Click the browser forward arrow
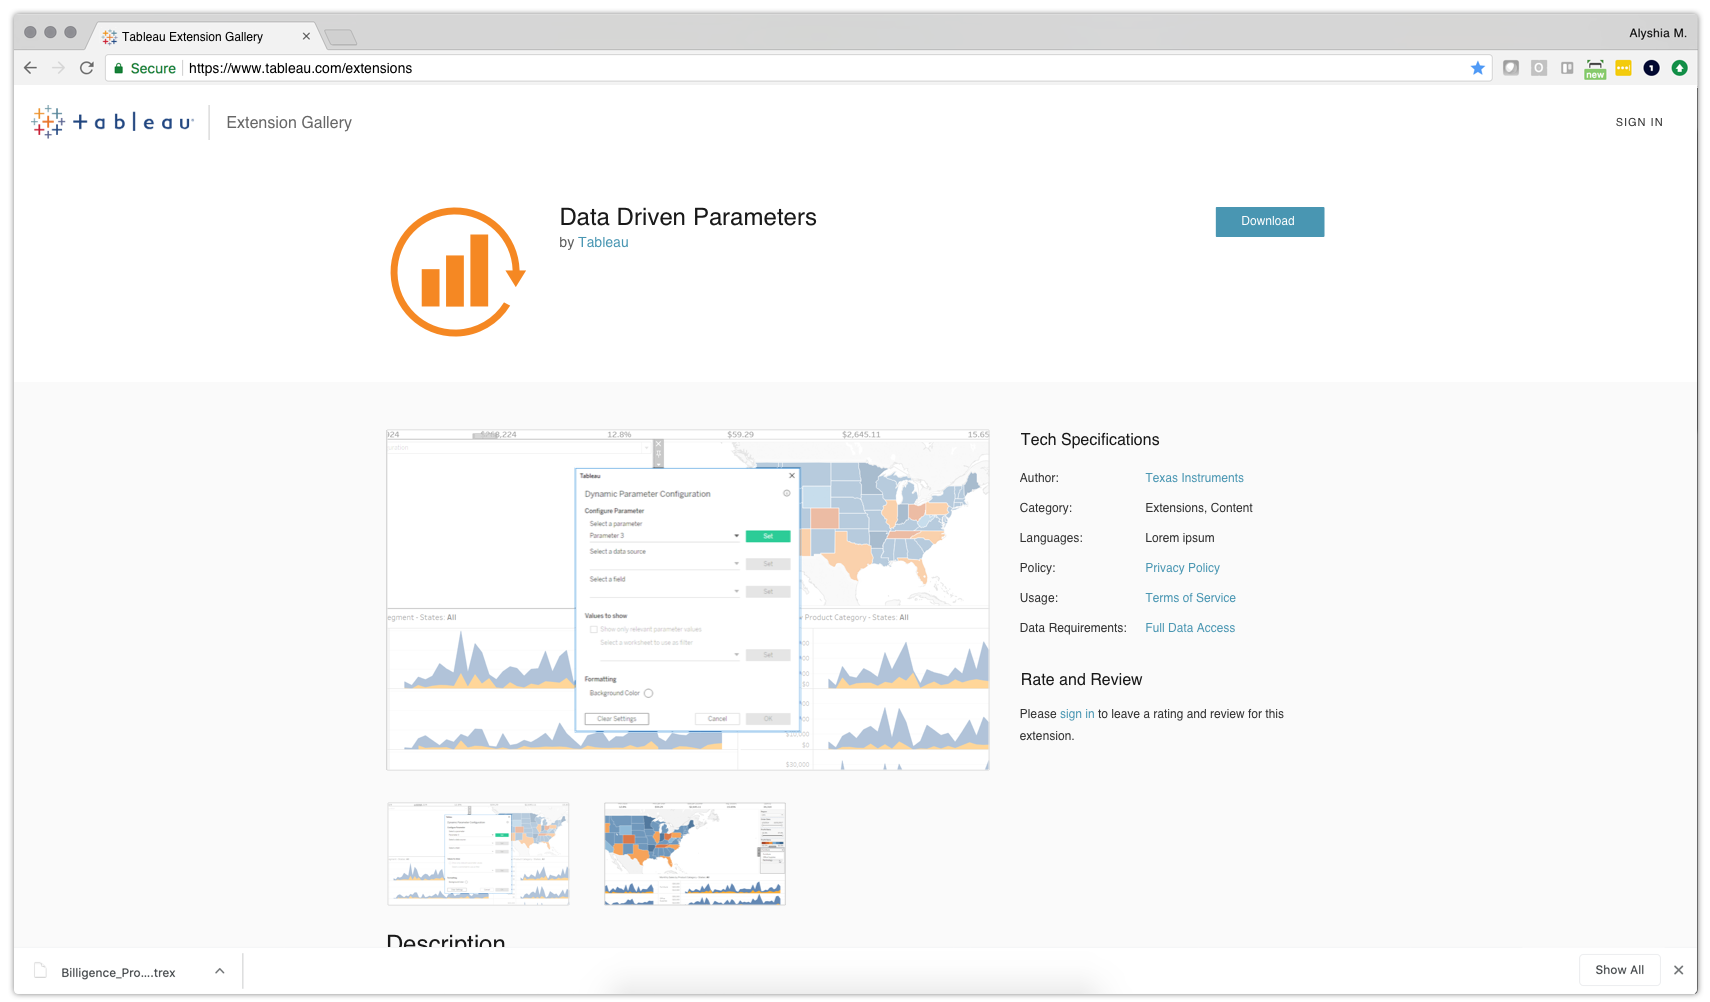The image size is (1710, 1002). 58,68
